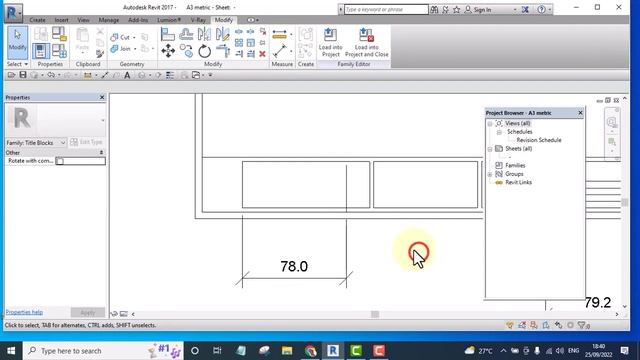Click the horizontal scrollbar thumb of drawing view

tap(375, 314)
